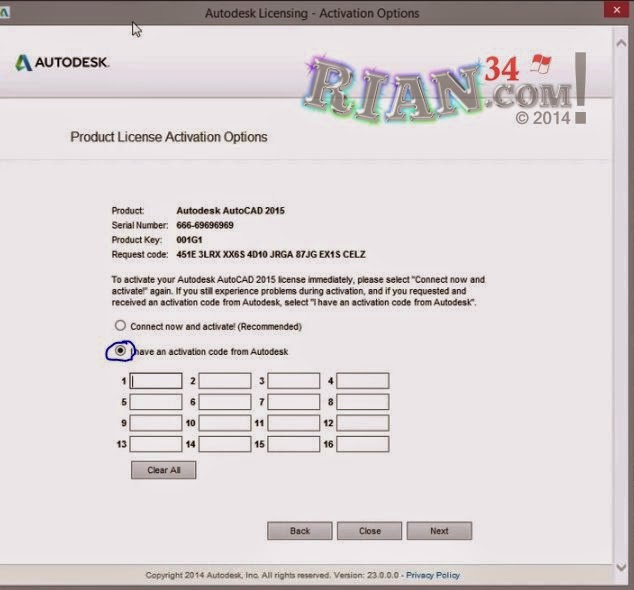Click activation code field 2
This screenshot has height=590, width=634.
225,381
